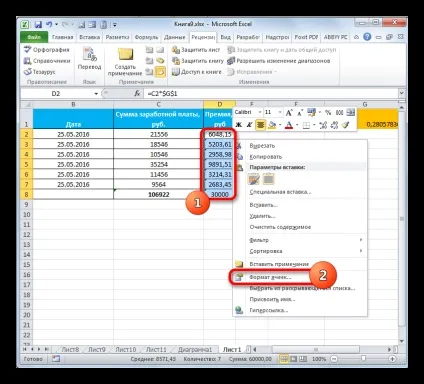
Task: Run the Орфография spell check
Action: click(47, 50)
